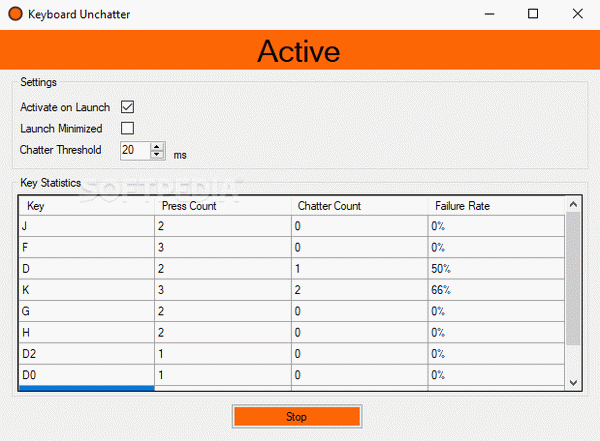
Task: Sort table by Chatter Count column header
Action: 360,206
